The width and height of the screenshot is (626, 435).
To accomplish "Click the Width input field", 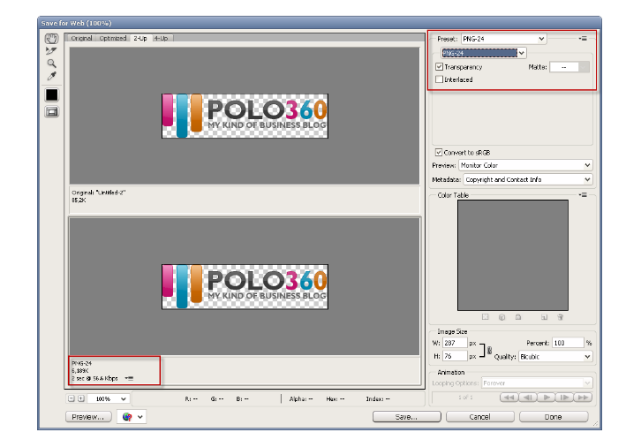I will (455, 342).
